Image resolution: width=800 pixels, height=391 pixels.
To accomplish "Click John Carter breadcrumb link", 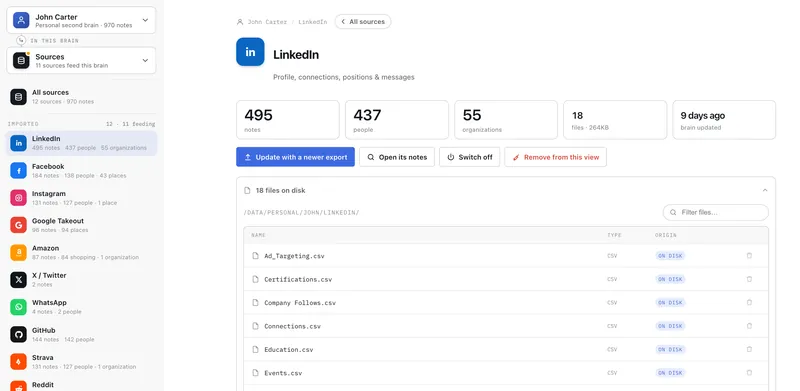I will pyautogui.click(x=267, y=22).
